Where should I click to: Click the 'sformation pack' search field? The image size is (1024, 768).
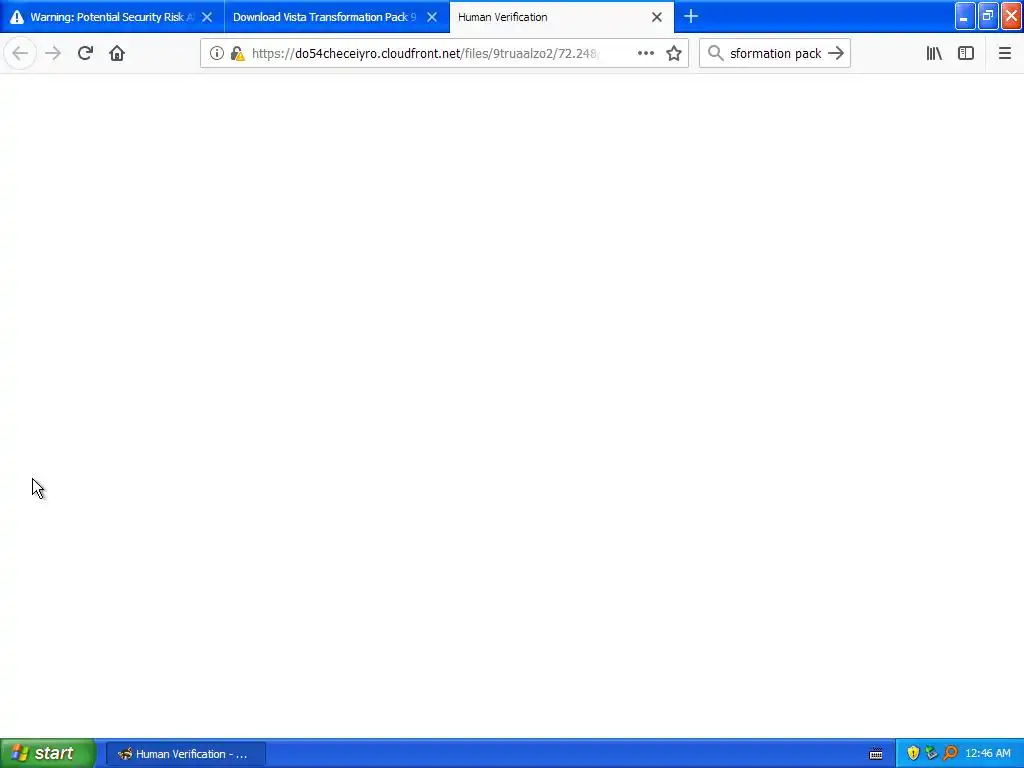[x=775, y=53]
